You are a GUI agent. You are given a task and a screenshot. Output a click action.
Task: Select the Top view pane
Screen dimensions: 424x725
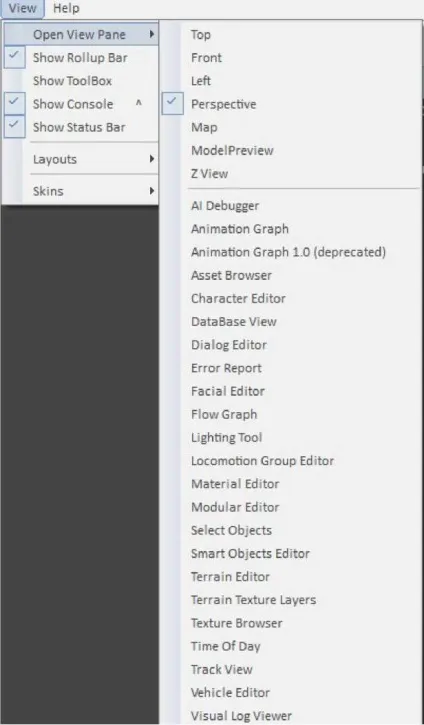291,35
